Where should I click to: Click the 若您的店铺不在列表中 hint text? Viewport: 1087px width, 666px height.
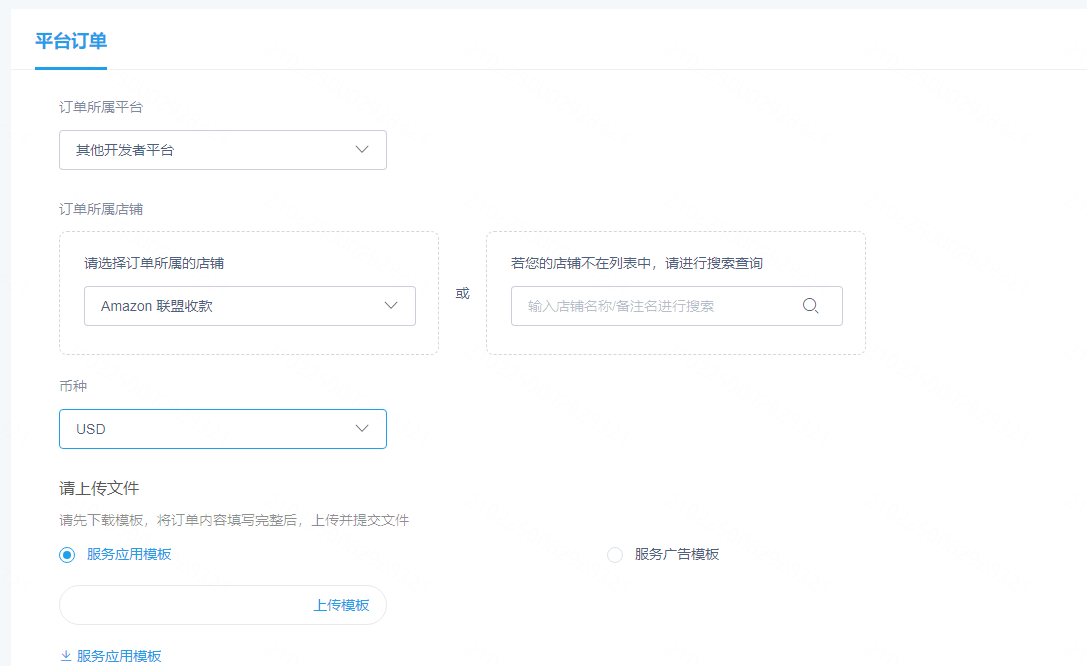(637, 264)
